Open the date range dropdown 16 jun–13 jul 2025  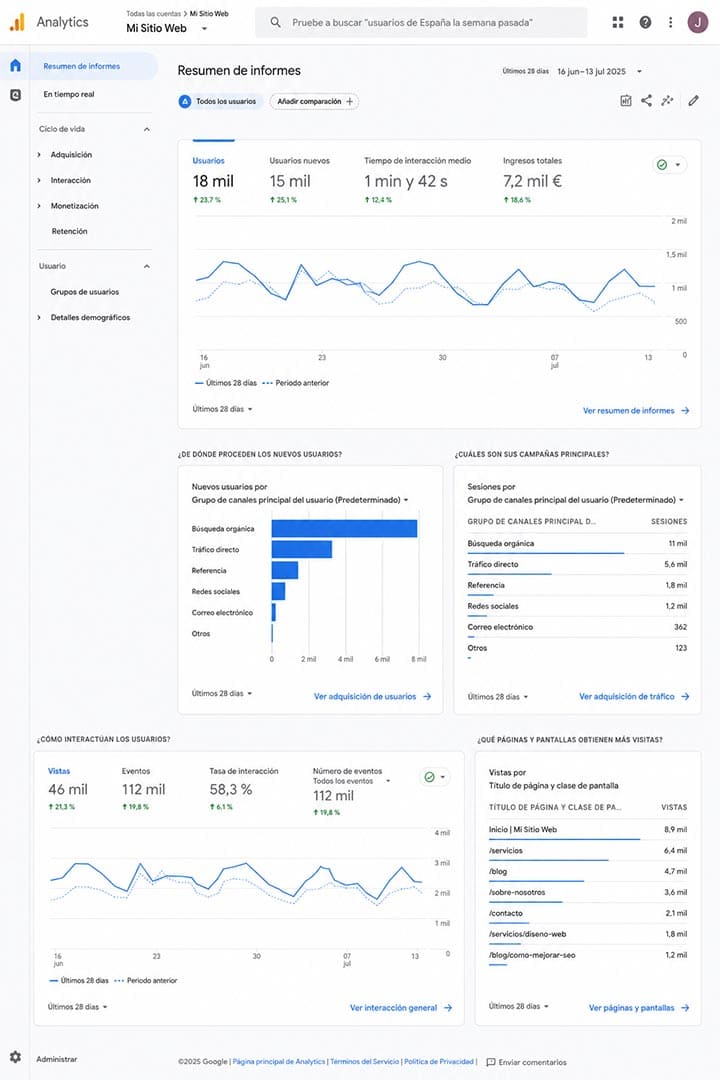[x=599, y=71]
